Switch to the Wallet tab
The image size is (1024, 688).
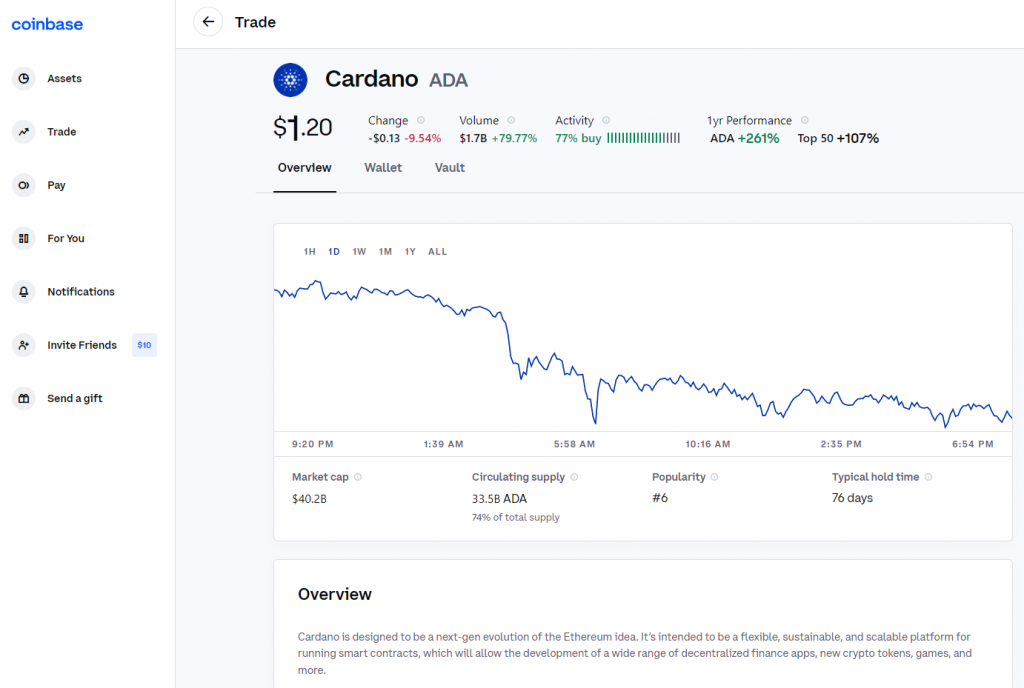383,168
